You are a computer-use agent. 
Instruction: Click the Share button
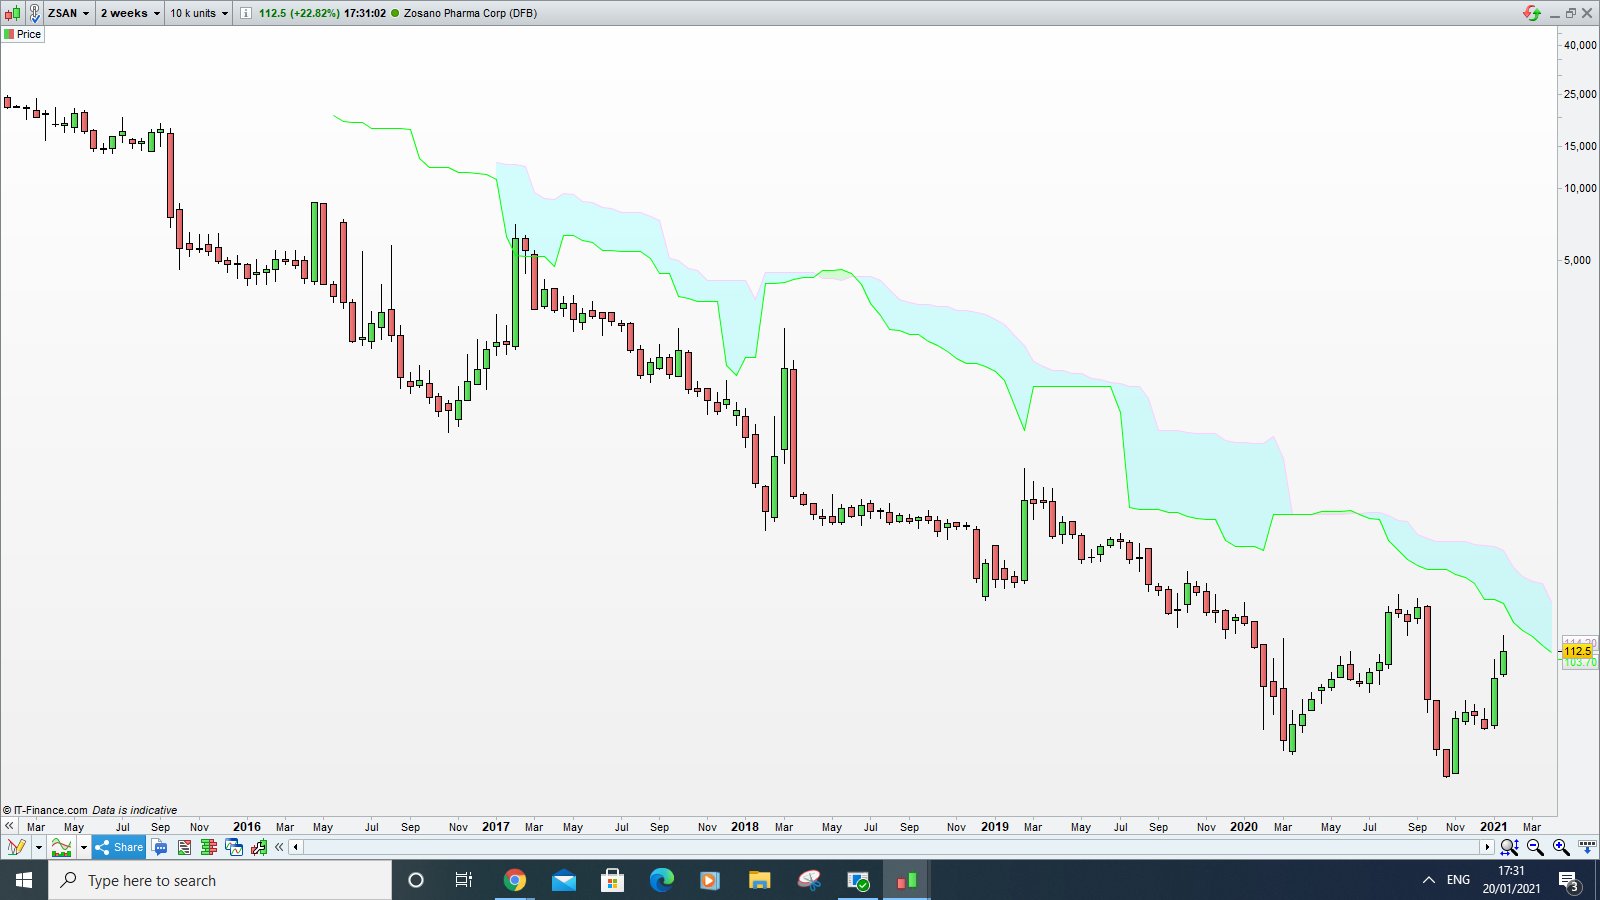click(119, 847)
